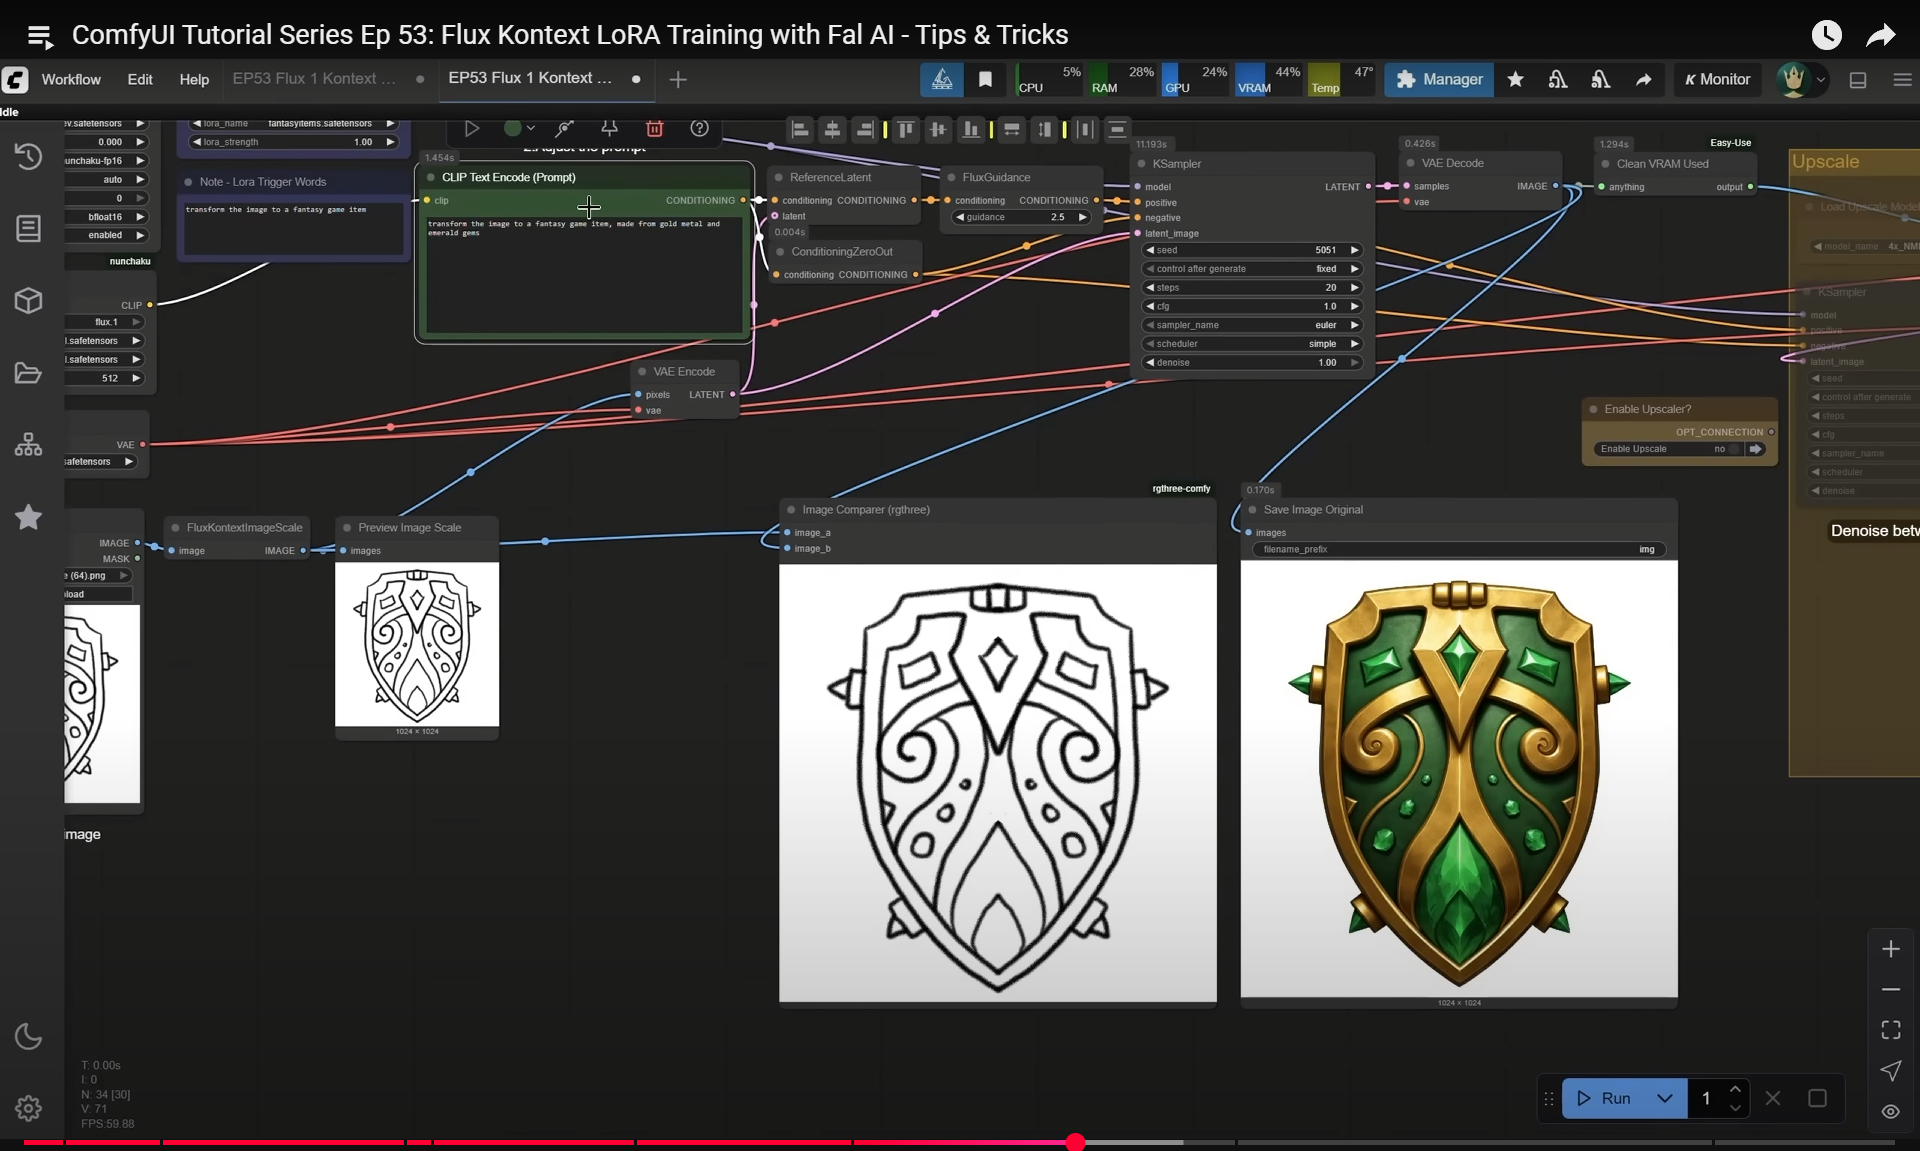Align selected nodes to the left
1920x1151 pixels.
point(799,129)
